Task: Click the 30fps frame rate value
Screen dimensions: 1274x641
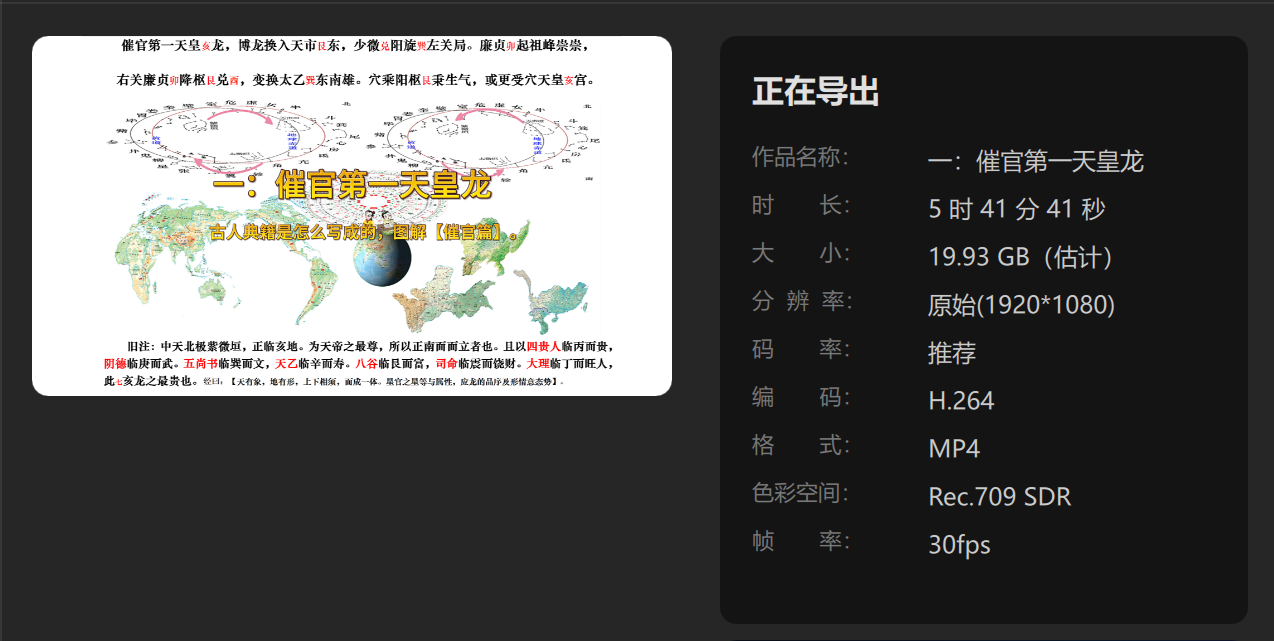Action: tap(959, 545)
